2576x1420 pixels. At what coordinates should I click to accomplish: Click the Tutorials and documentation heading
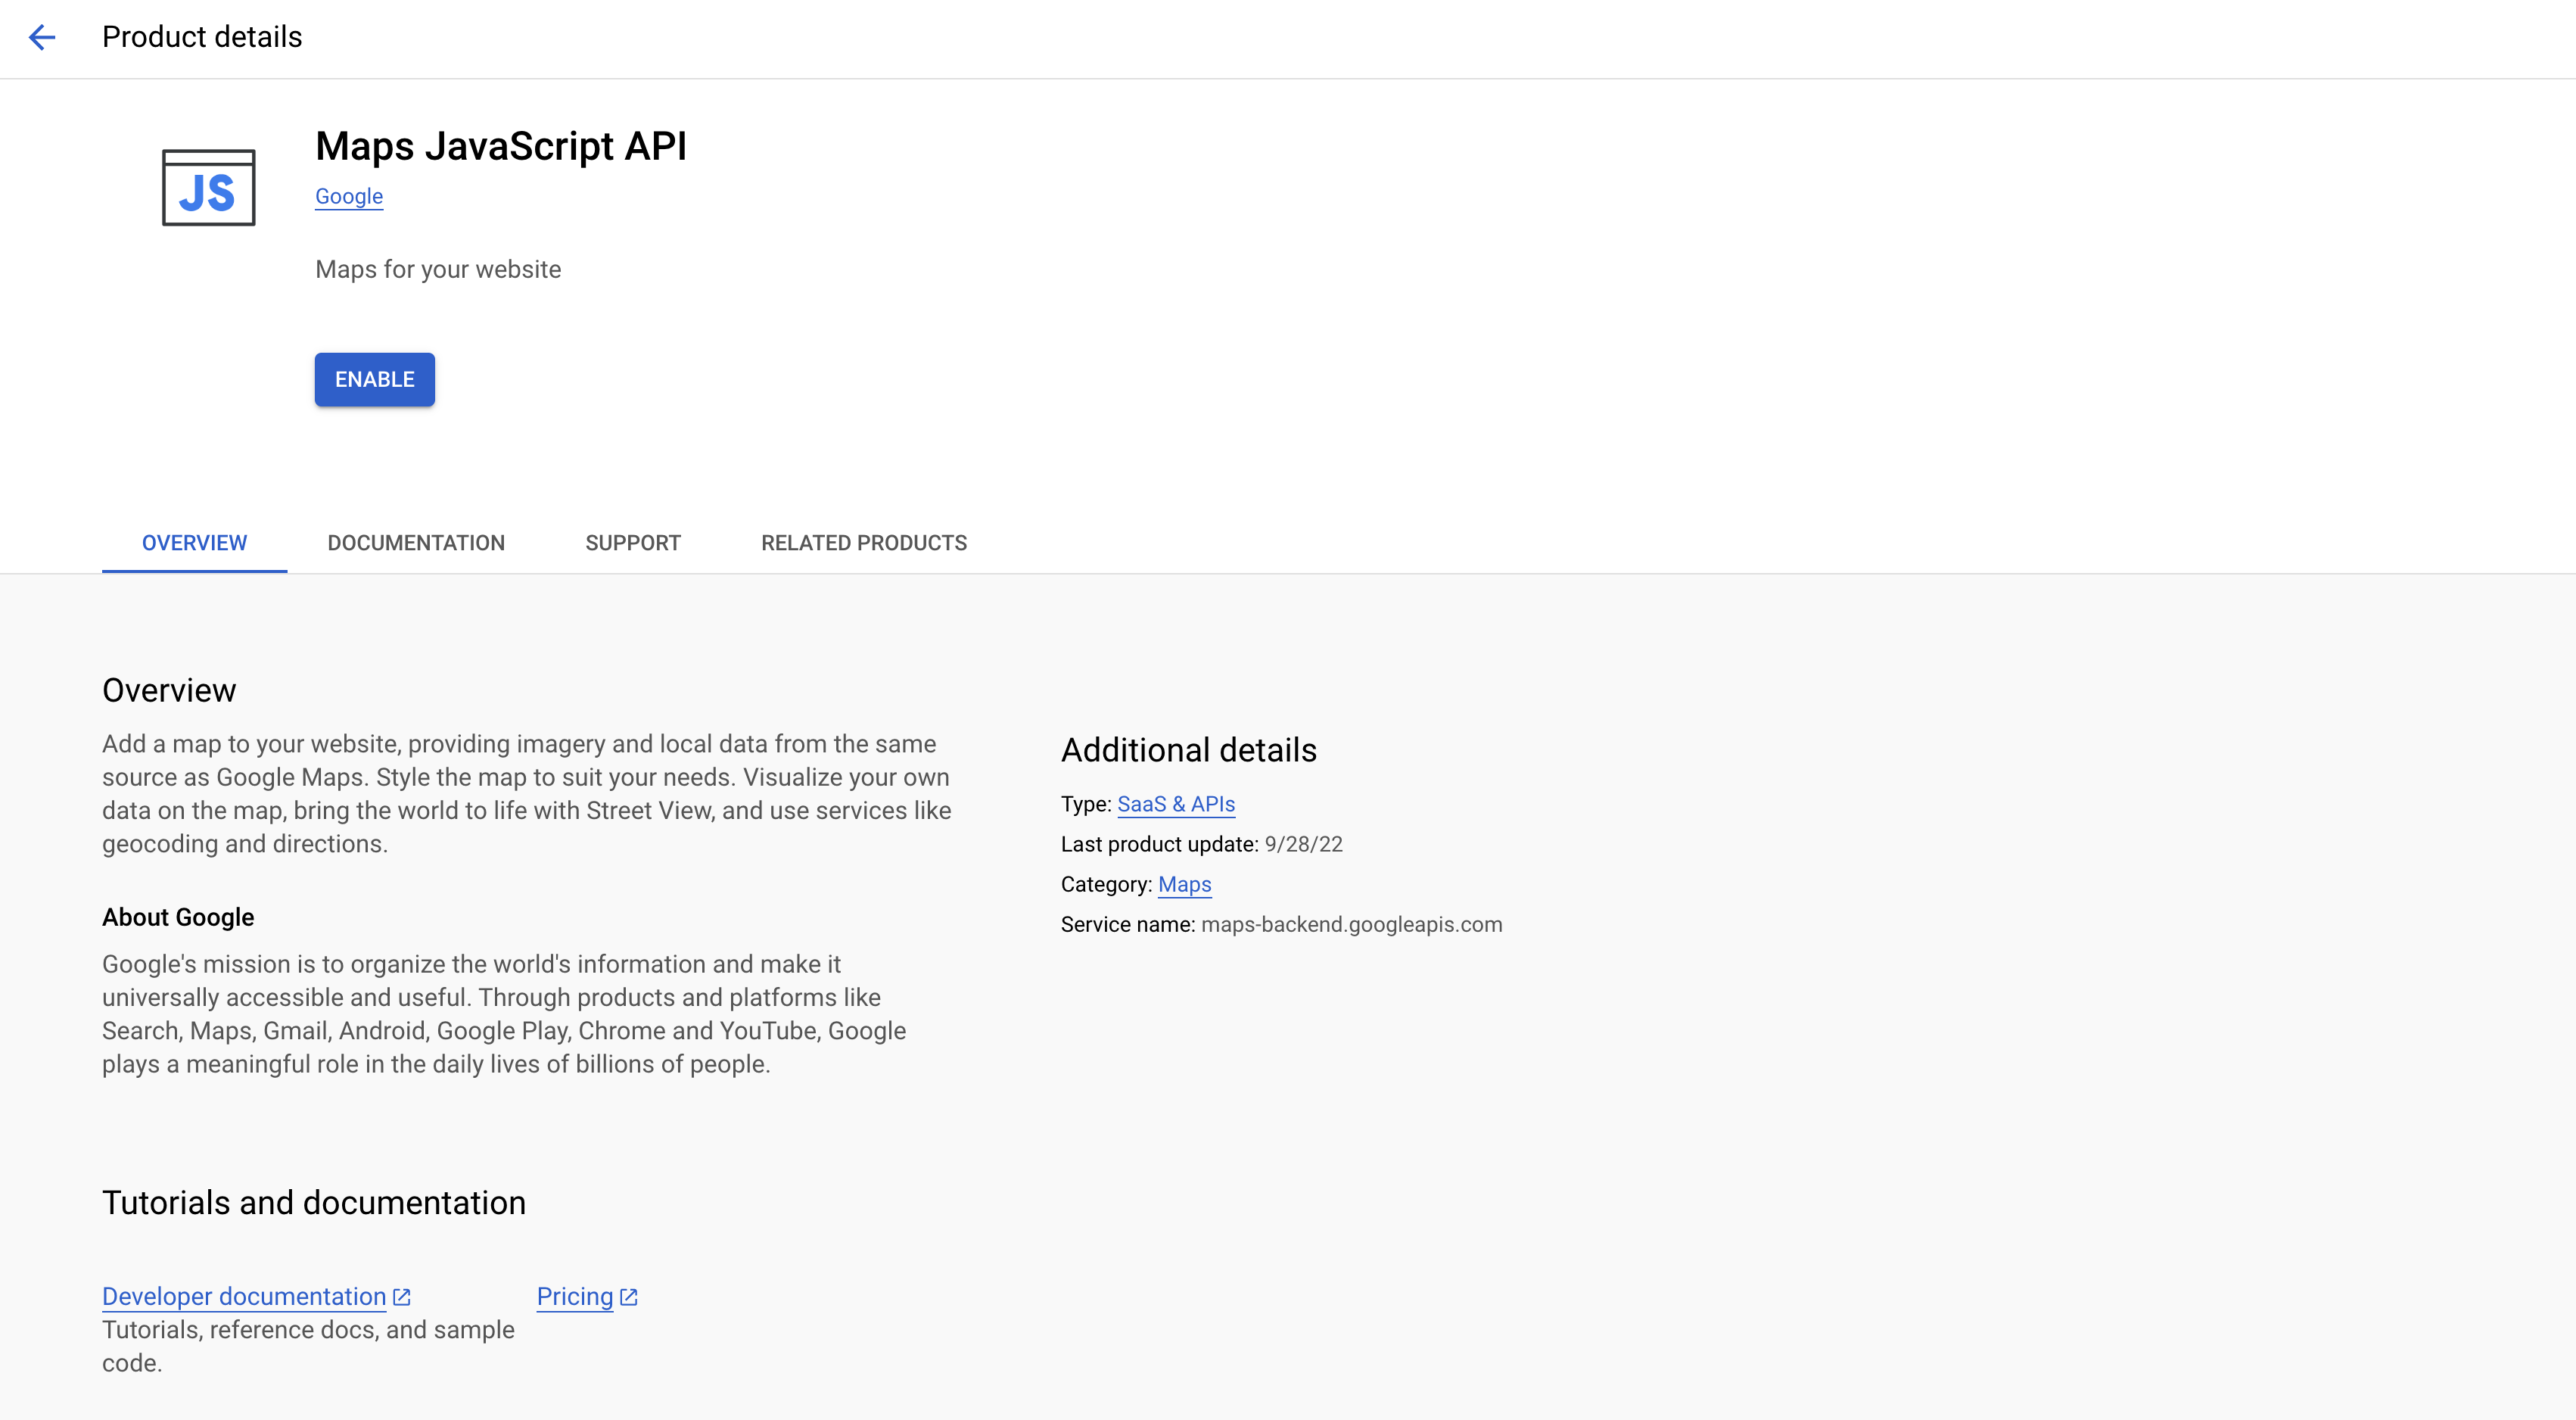click(x=314, y=1202)
